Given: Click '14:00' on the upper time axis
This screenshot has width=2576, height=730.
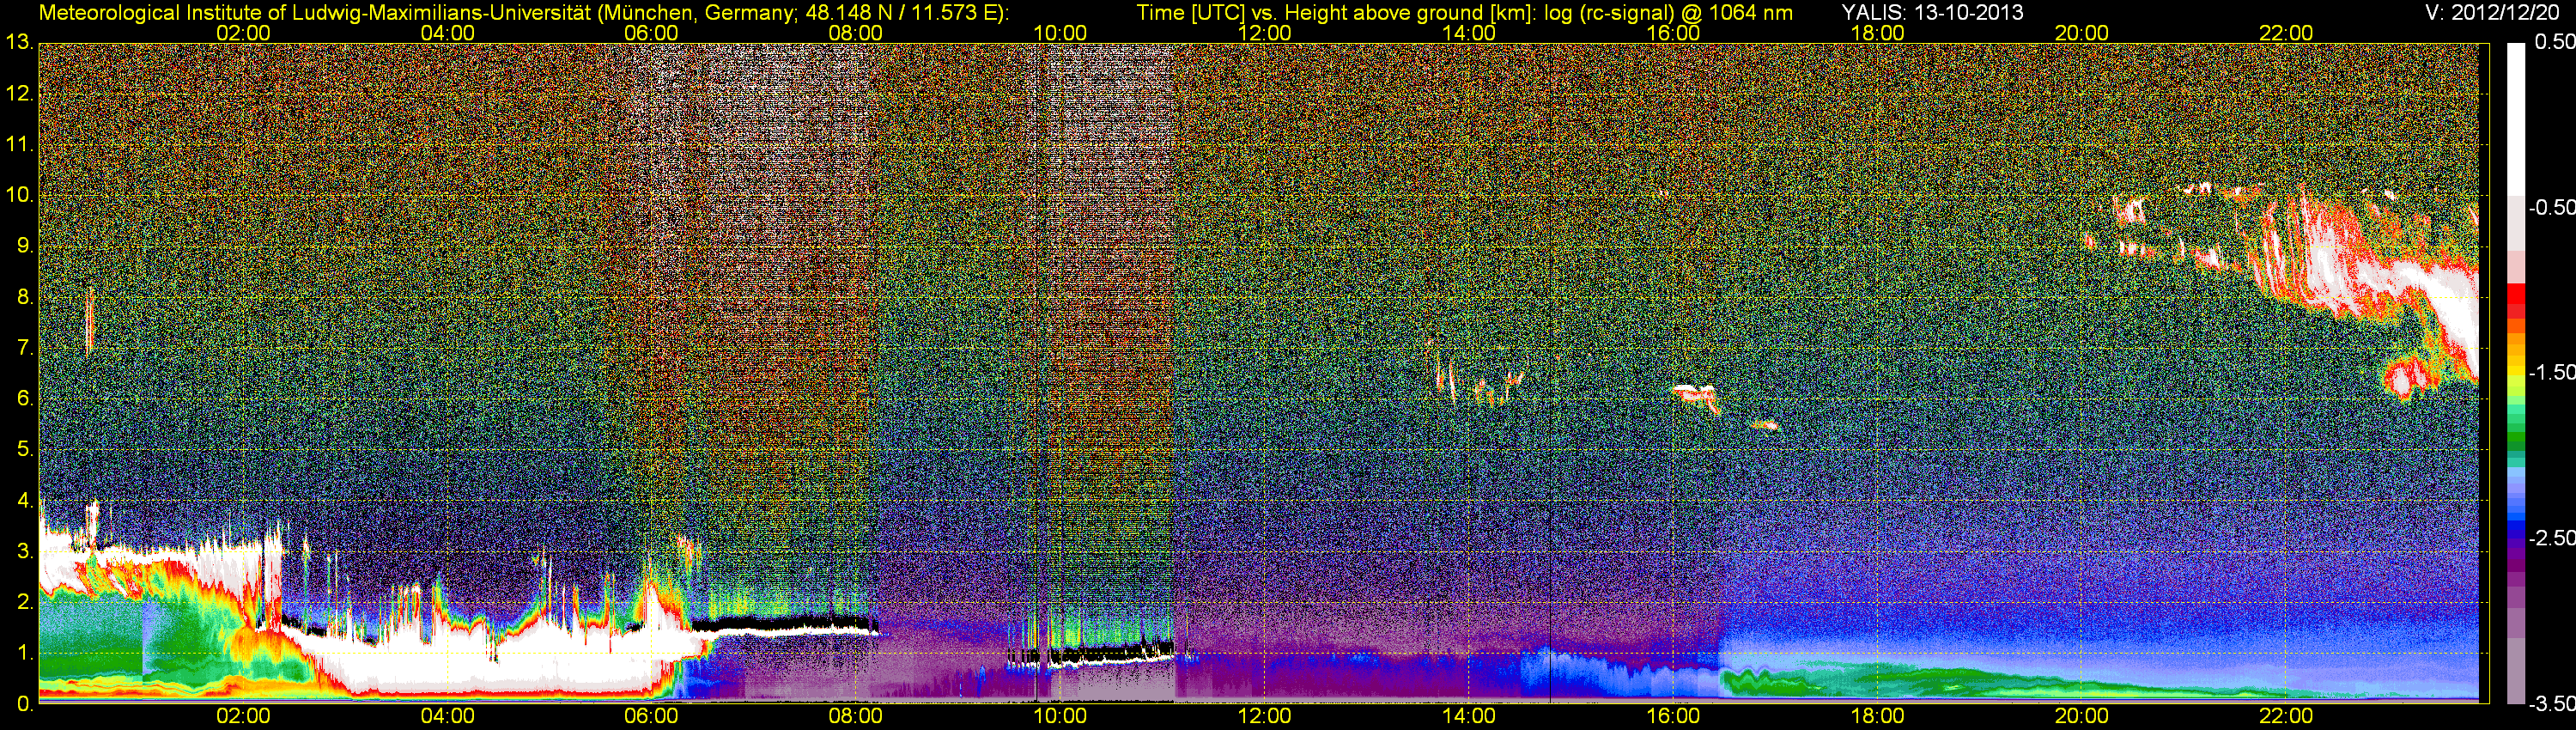Looking at the screenshot, I should [x=1469, y=33].
